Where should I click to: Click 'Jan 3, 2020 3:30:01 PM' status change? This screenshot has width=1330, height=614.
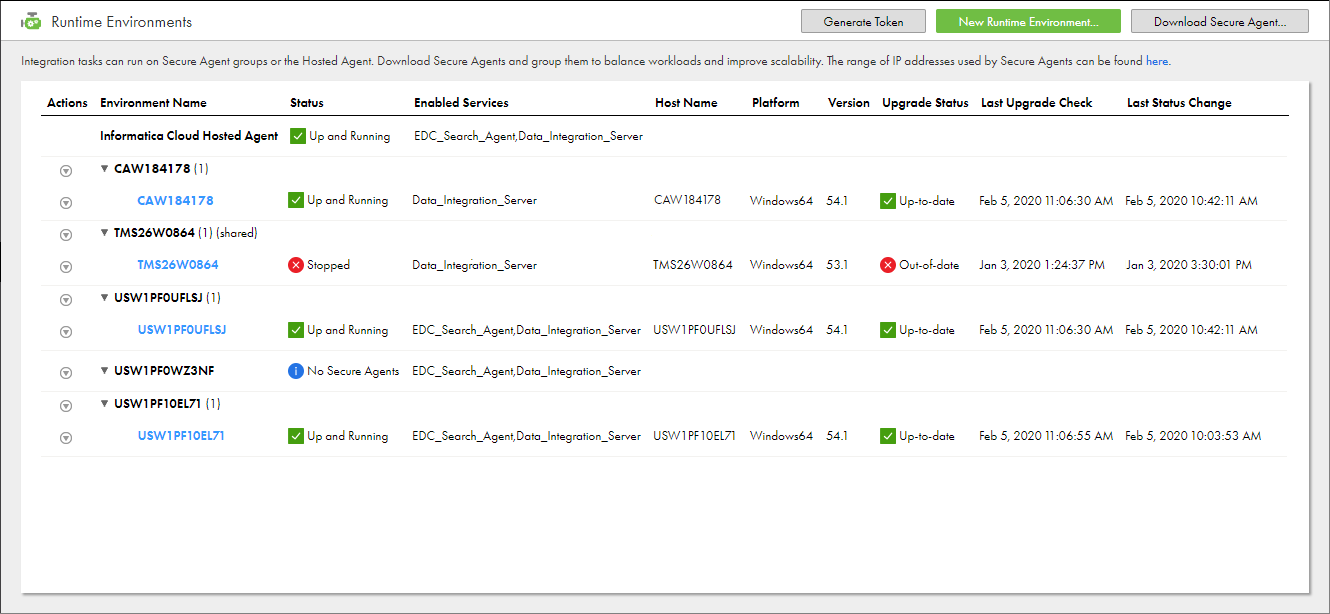(1189, 265)
